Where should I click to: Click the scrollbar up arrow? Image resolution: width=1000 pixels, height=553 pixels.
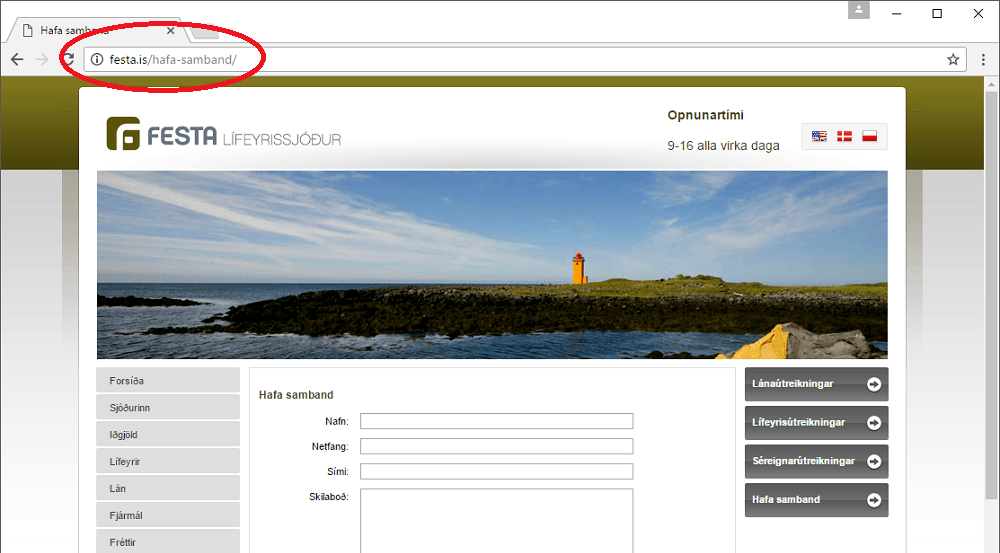point(990,84)
